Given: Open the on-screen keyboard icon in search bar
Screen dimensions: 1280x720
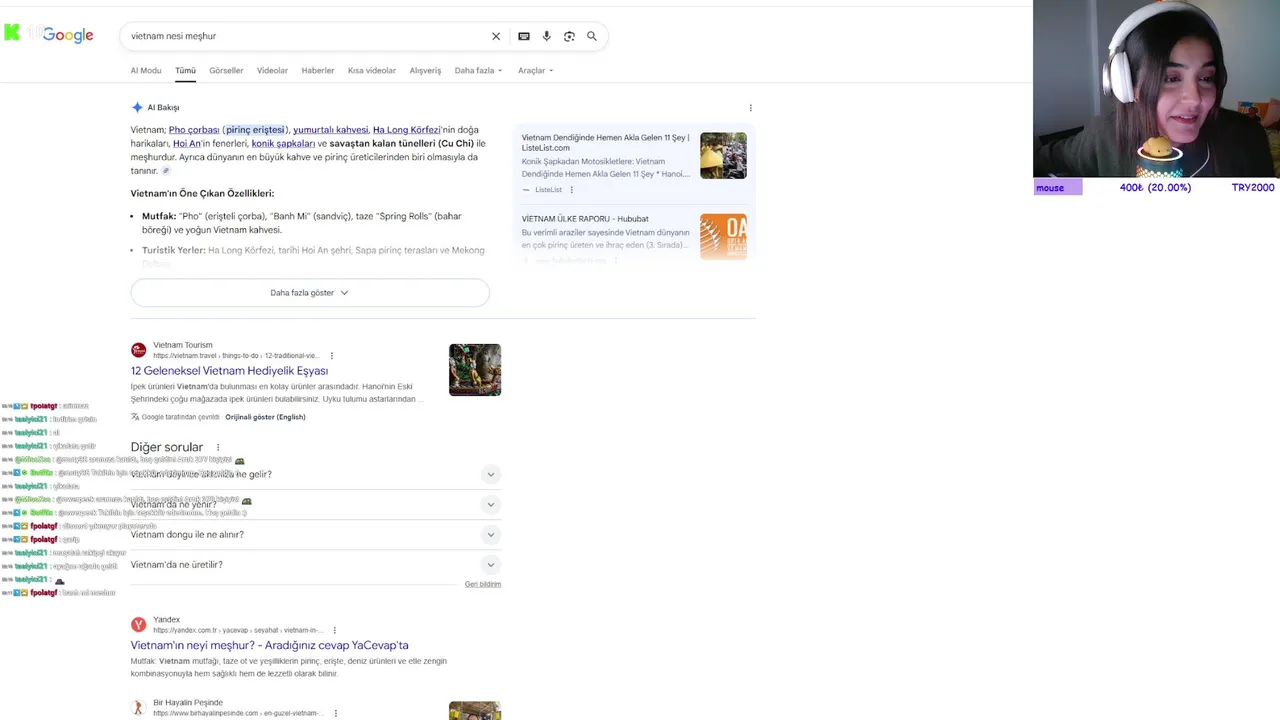Looking at the screenshot, I should point(524,36).
